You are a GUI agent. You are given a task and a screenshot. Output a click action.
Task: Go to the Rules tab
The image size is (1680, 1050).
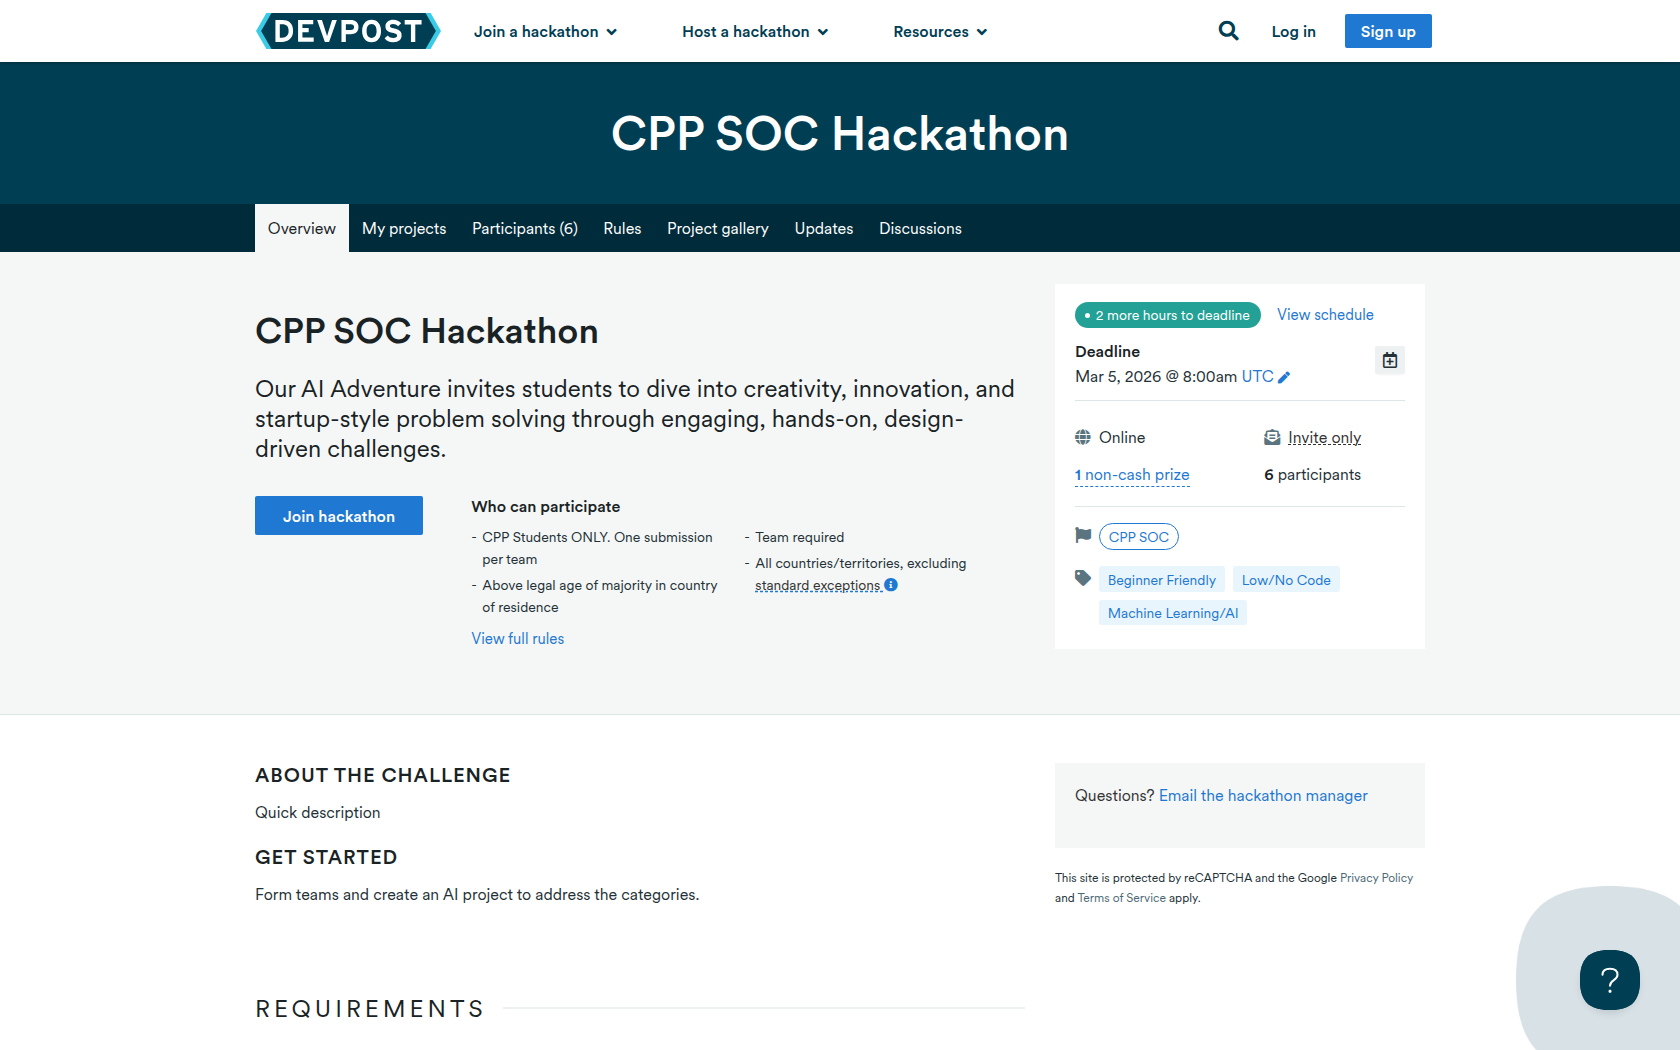(x=622, y=229)
